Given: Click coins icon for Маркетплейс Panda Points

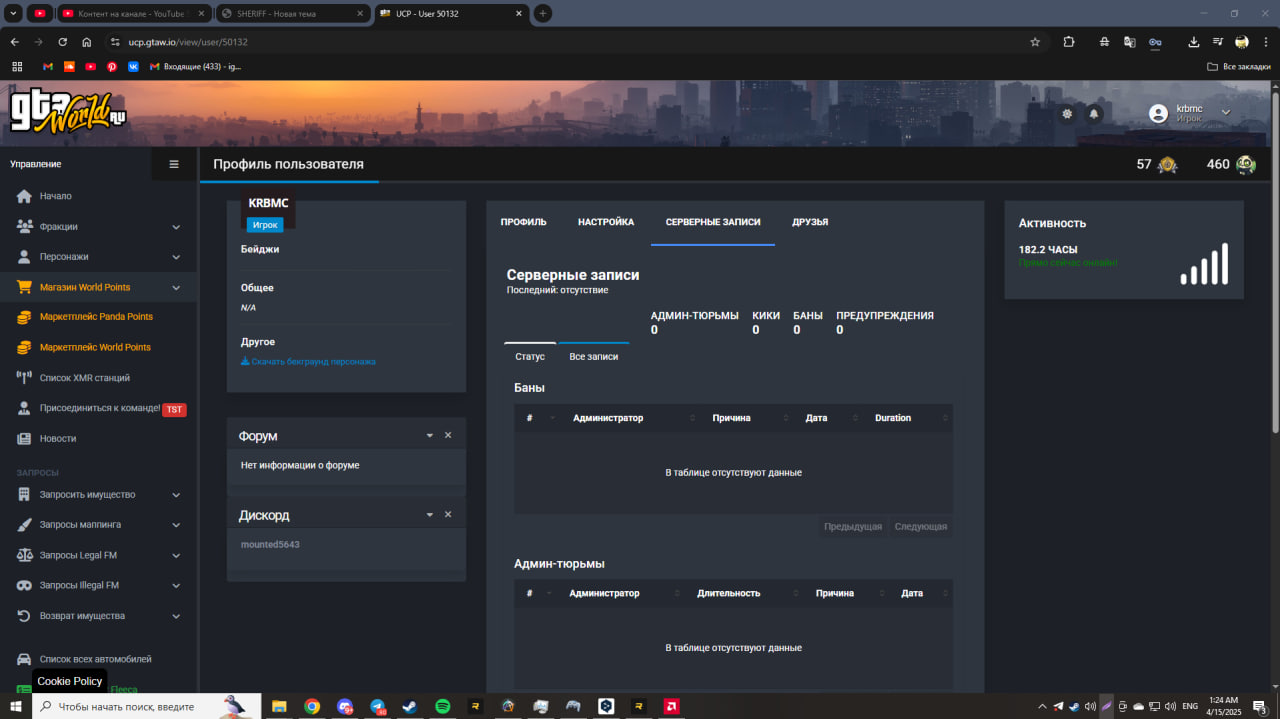Looking at the screenshot, I should 25,317.
